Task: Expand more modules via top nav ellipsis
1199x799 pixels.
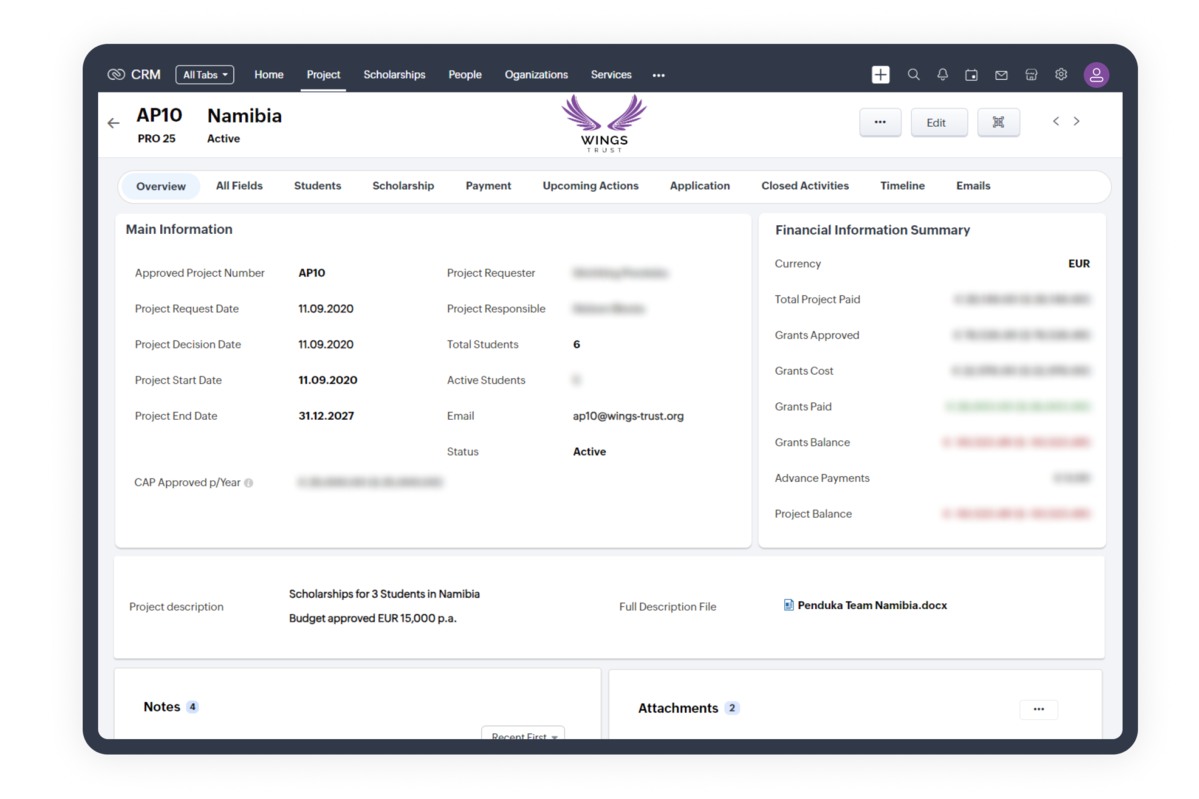Action: pos(658,75)
